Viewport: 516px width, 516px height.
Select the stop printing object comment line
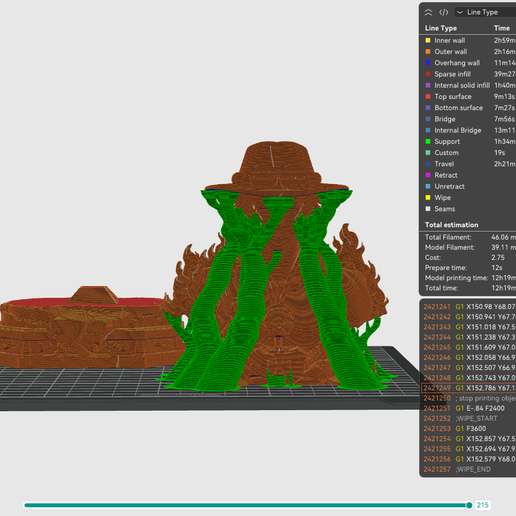click(469, 398)
